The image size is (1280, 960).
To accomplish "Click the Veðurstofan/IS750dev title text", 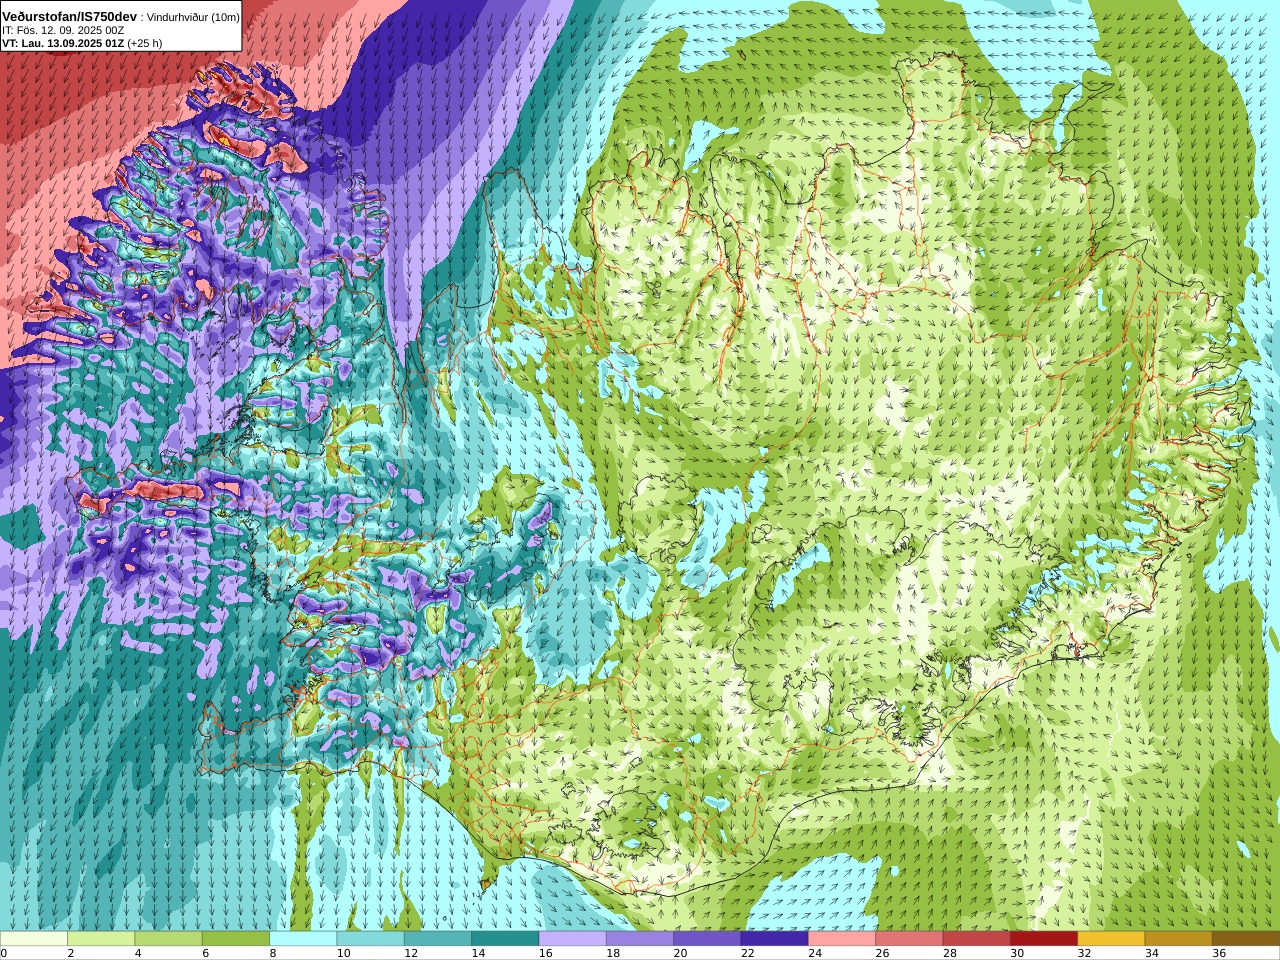I will tap(69, 17).
